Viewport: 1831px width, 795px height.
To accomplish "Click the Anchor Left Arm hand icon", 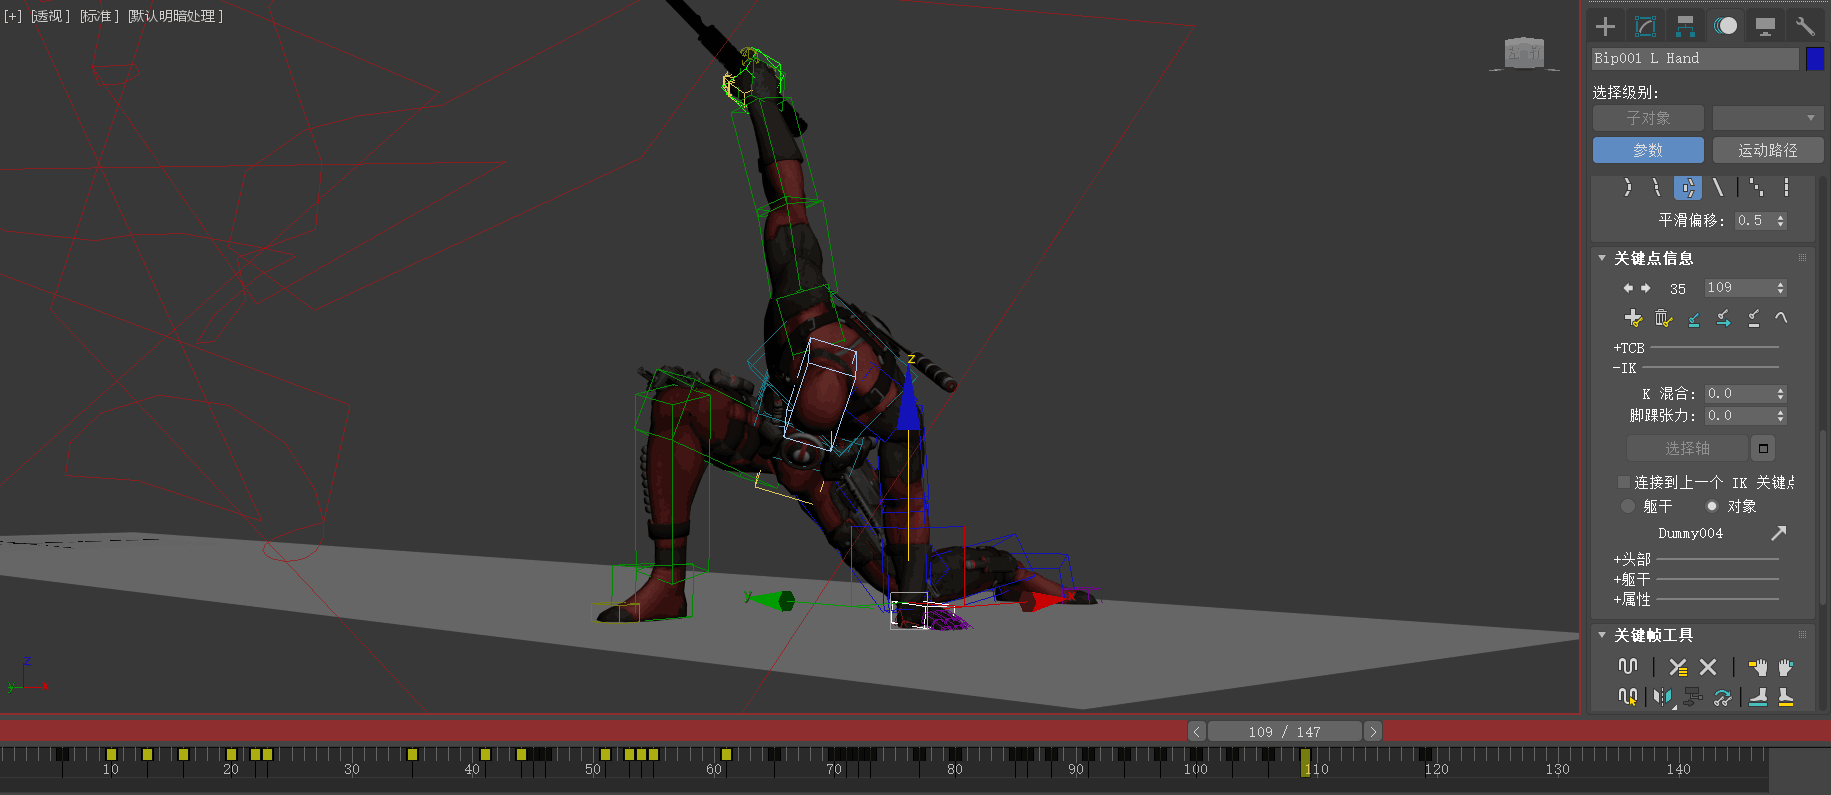I will 1786,666.
